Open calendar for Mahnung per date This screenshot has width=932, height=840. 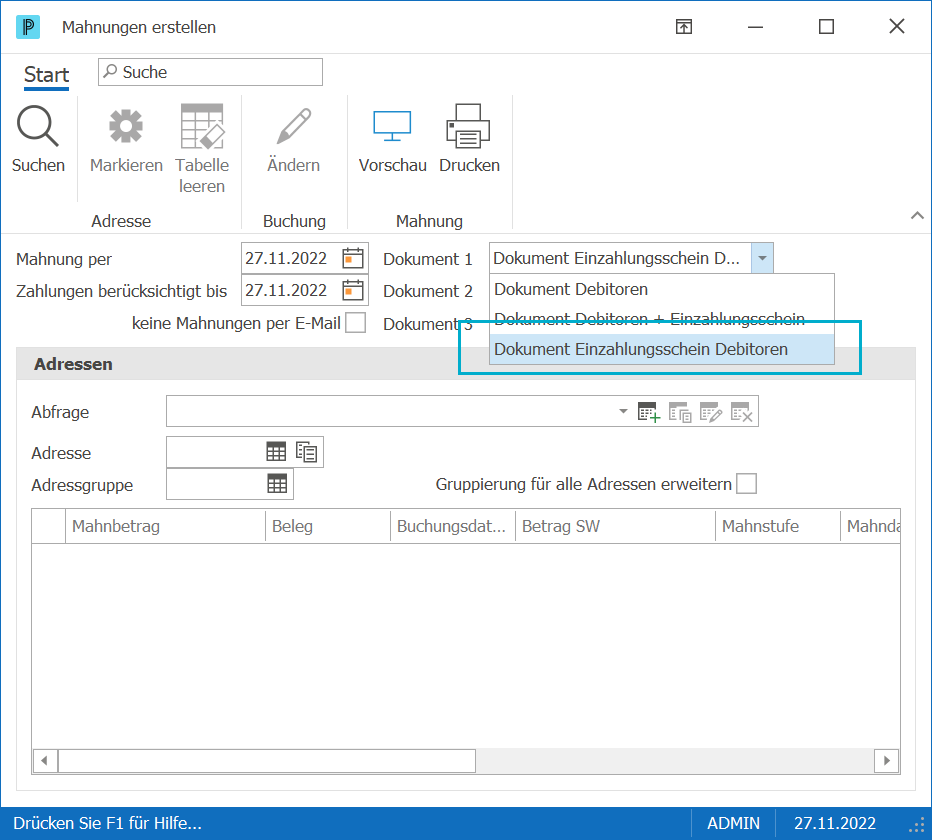tap(352, 259)
